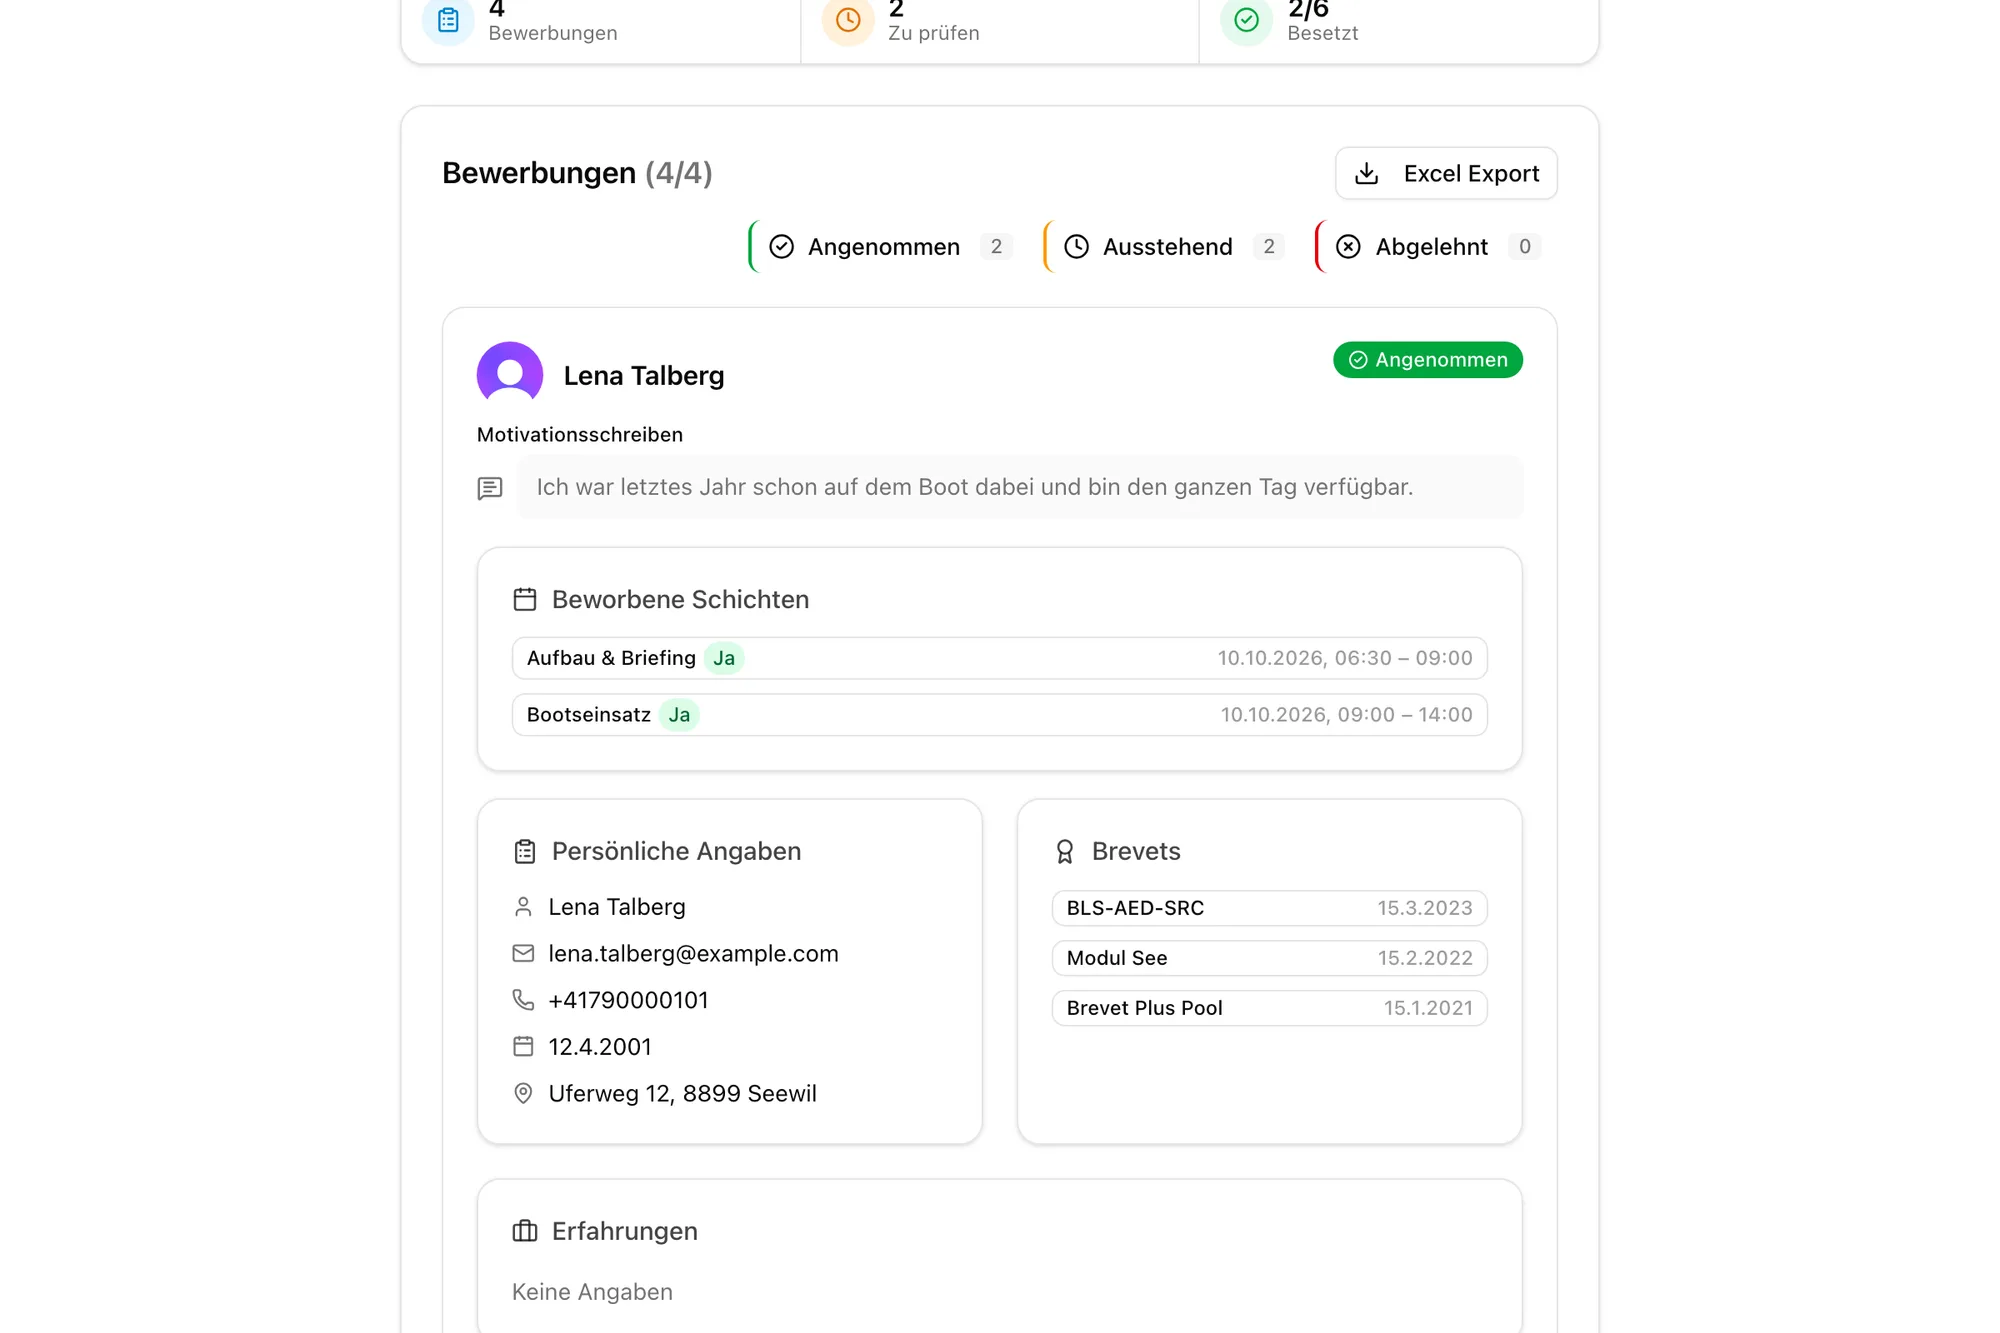This screenshot has width=2000, height=1333.
Task: Click Lena Talberg's purple avatar
Action: pos(510,375)
